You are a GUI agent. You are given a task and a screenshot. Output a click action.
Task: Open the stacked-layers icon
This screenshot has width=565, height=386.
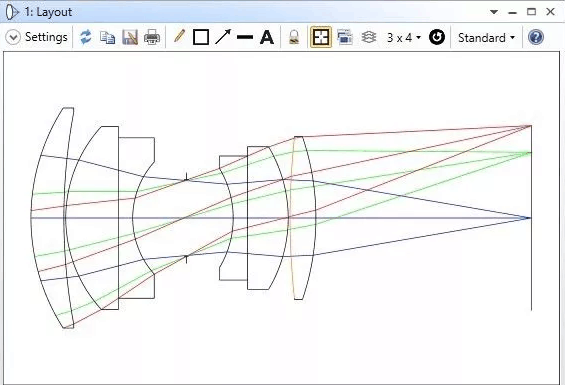click(369, 37)
